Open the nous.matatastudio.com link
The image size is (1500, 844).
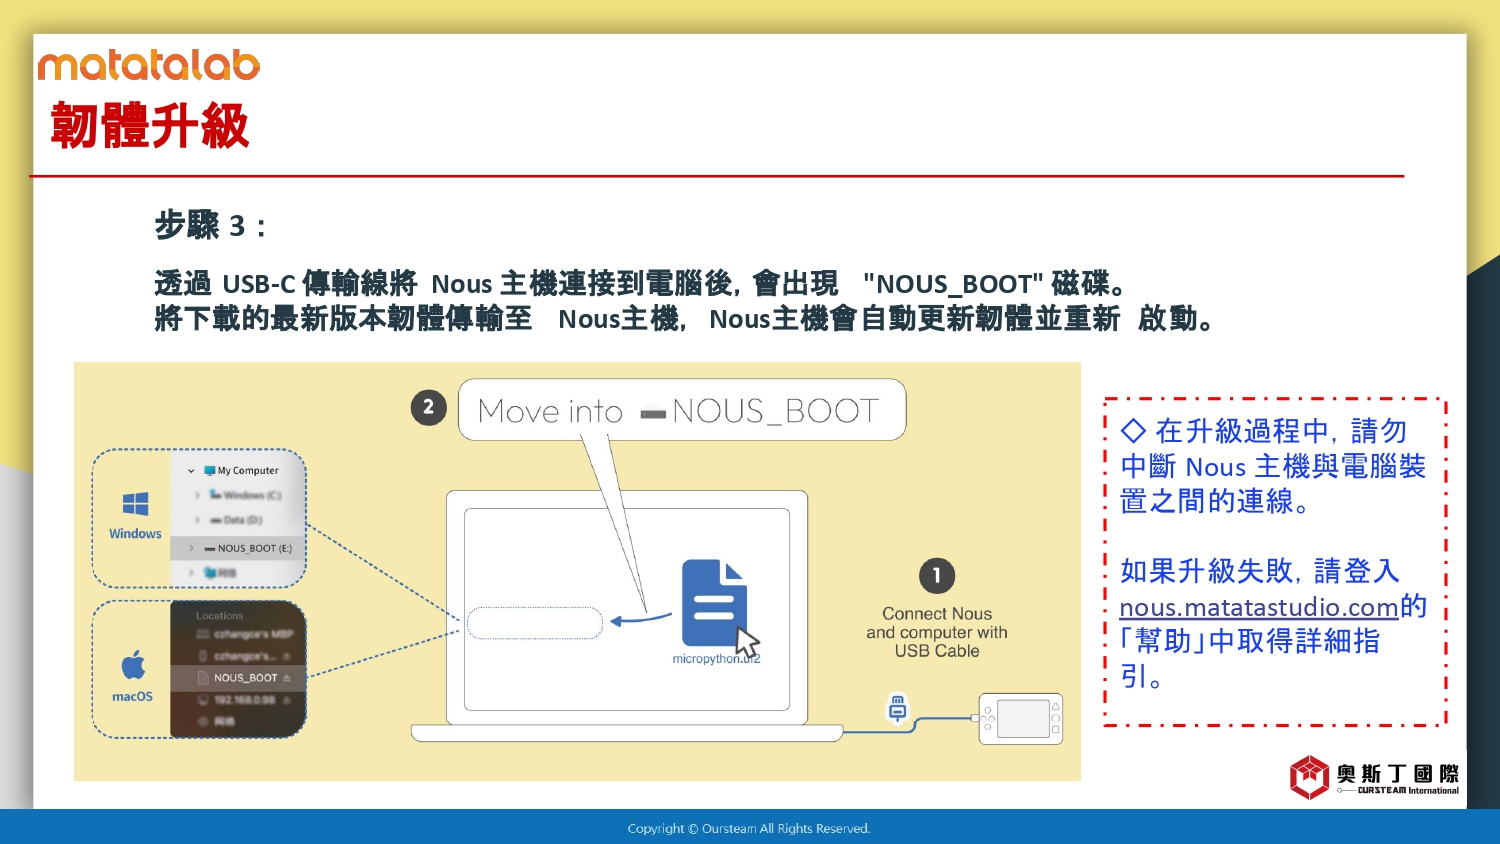1258,607
